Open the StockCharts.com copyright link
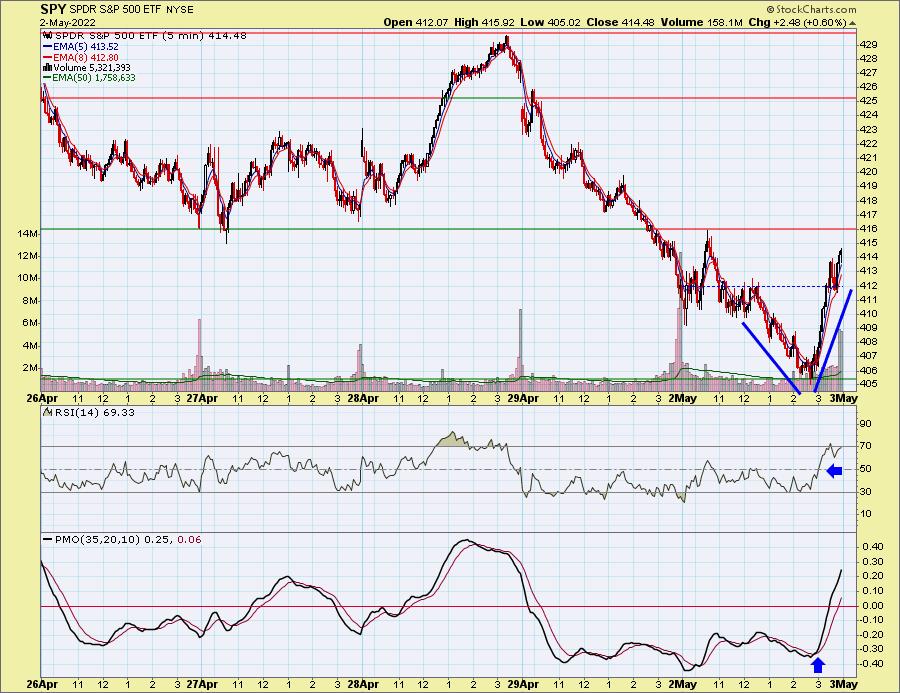The image size is (900, 693). point(811,9)
